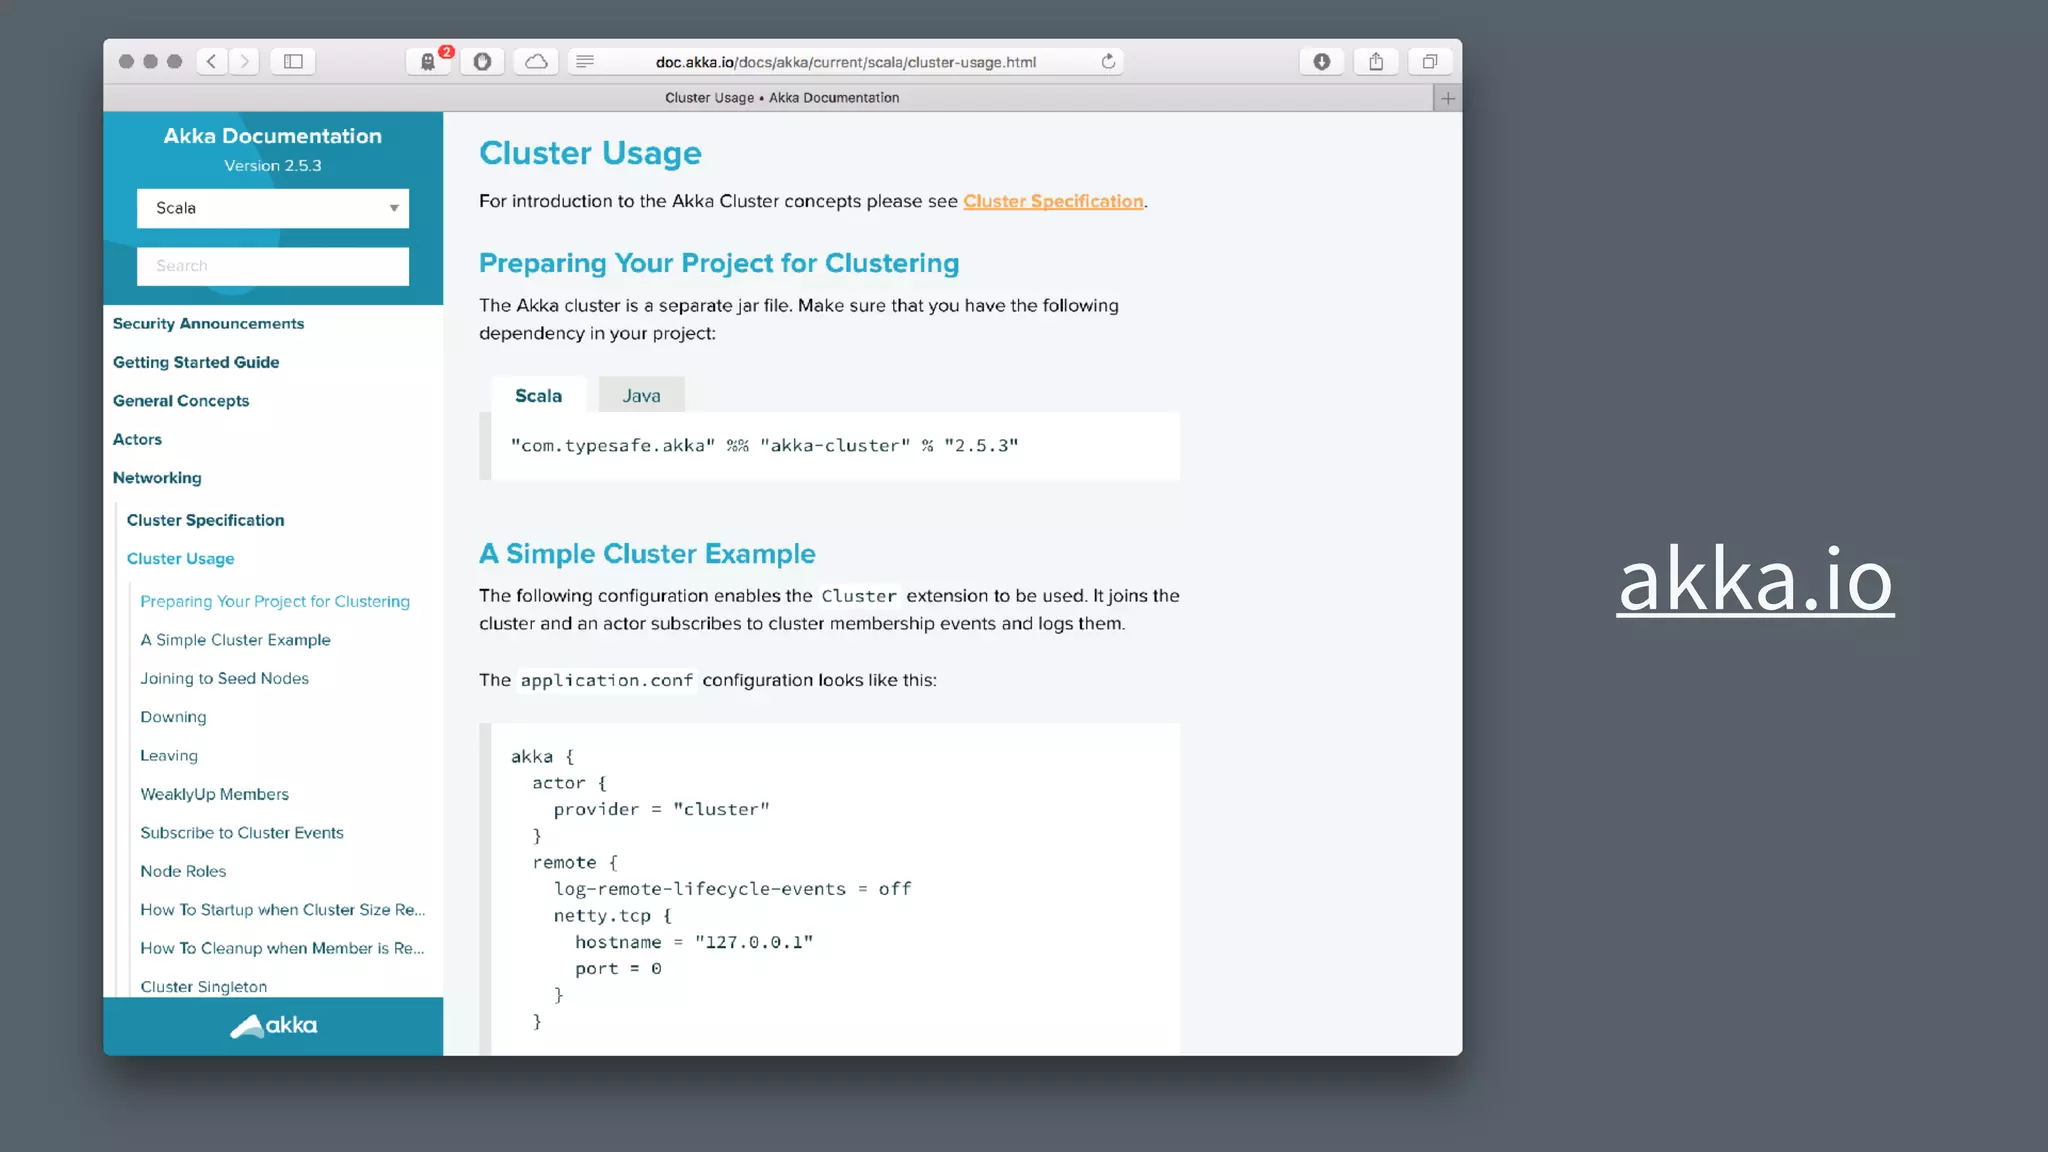Screen dimensions: 2048x1152
Task: Click the provider = "cluster" config line
Action: click(661, 810)
